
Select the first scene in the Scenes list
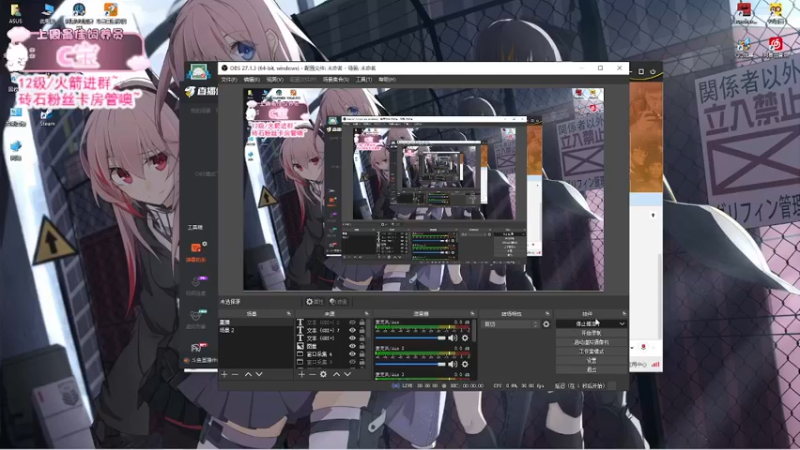click(x=256, y=322)
